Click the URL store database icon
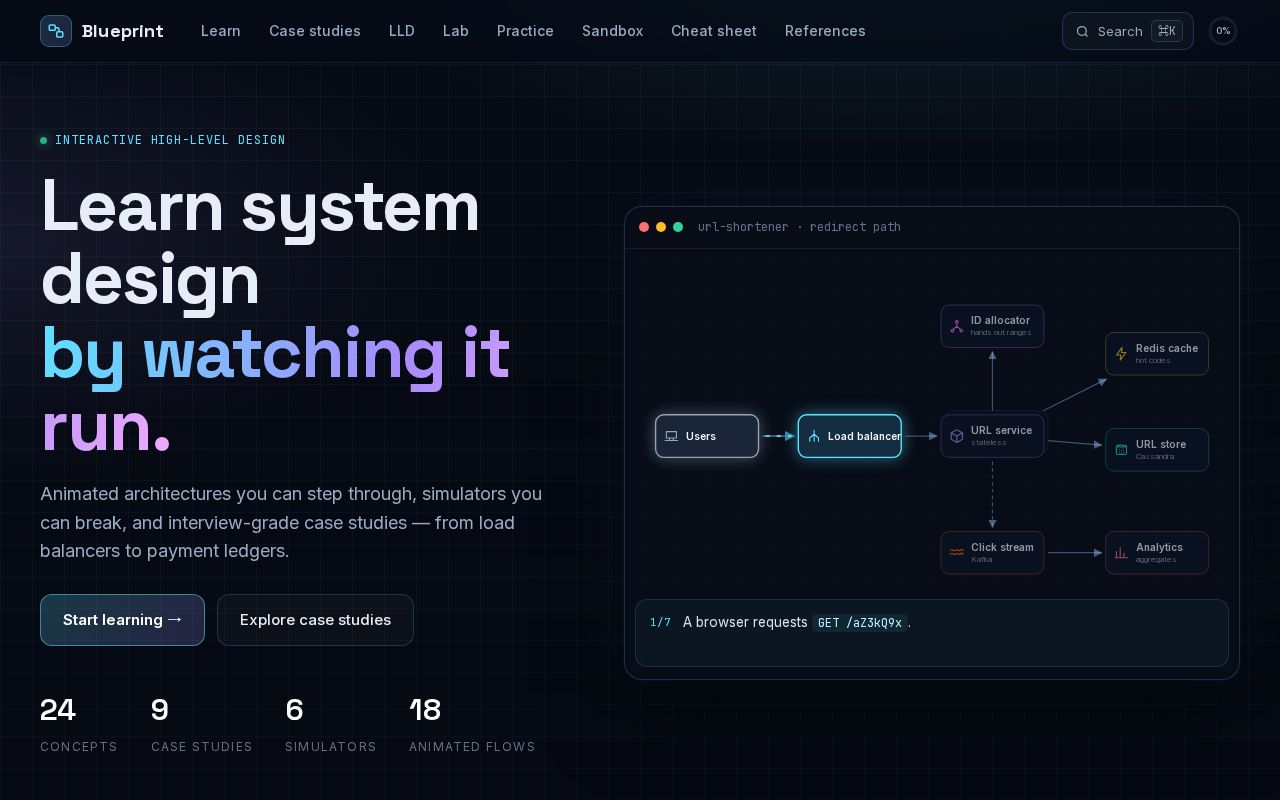 [1121, 450]
